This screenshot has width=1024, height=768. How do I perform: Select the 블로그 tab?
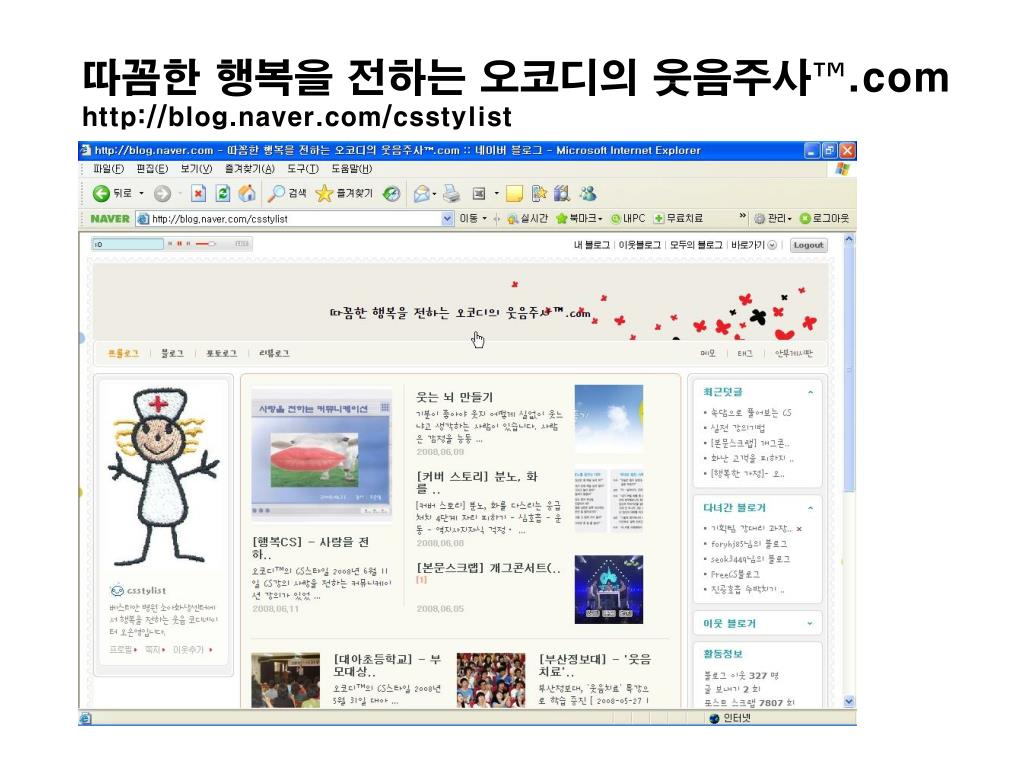(172, 353)
